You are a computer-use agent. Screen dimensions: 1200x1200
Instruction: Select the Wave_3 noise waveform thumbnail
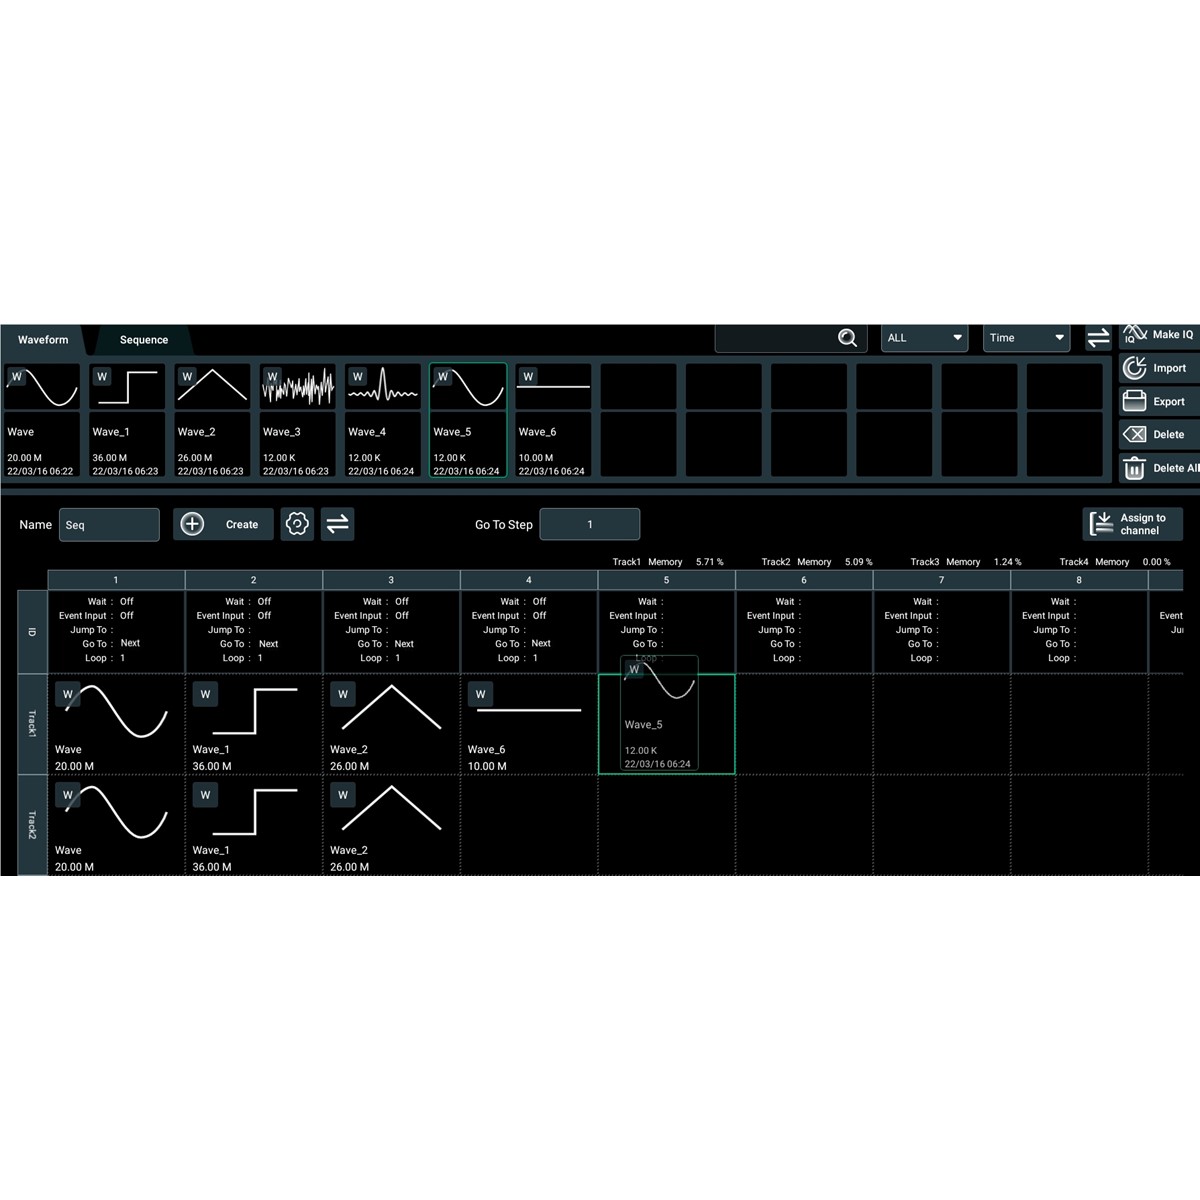(297, 387)
